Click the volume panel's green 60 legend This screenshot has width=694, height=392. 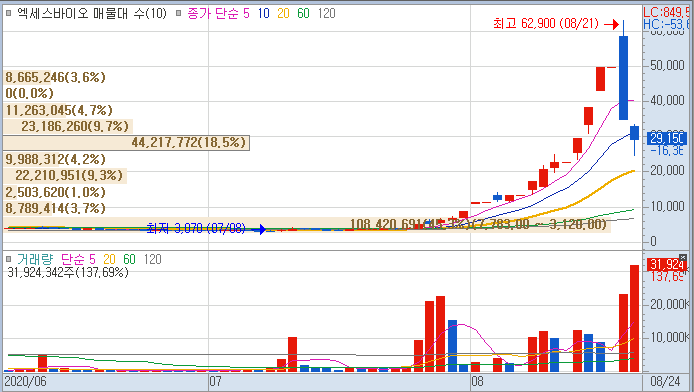tap(129, 259)
